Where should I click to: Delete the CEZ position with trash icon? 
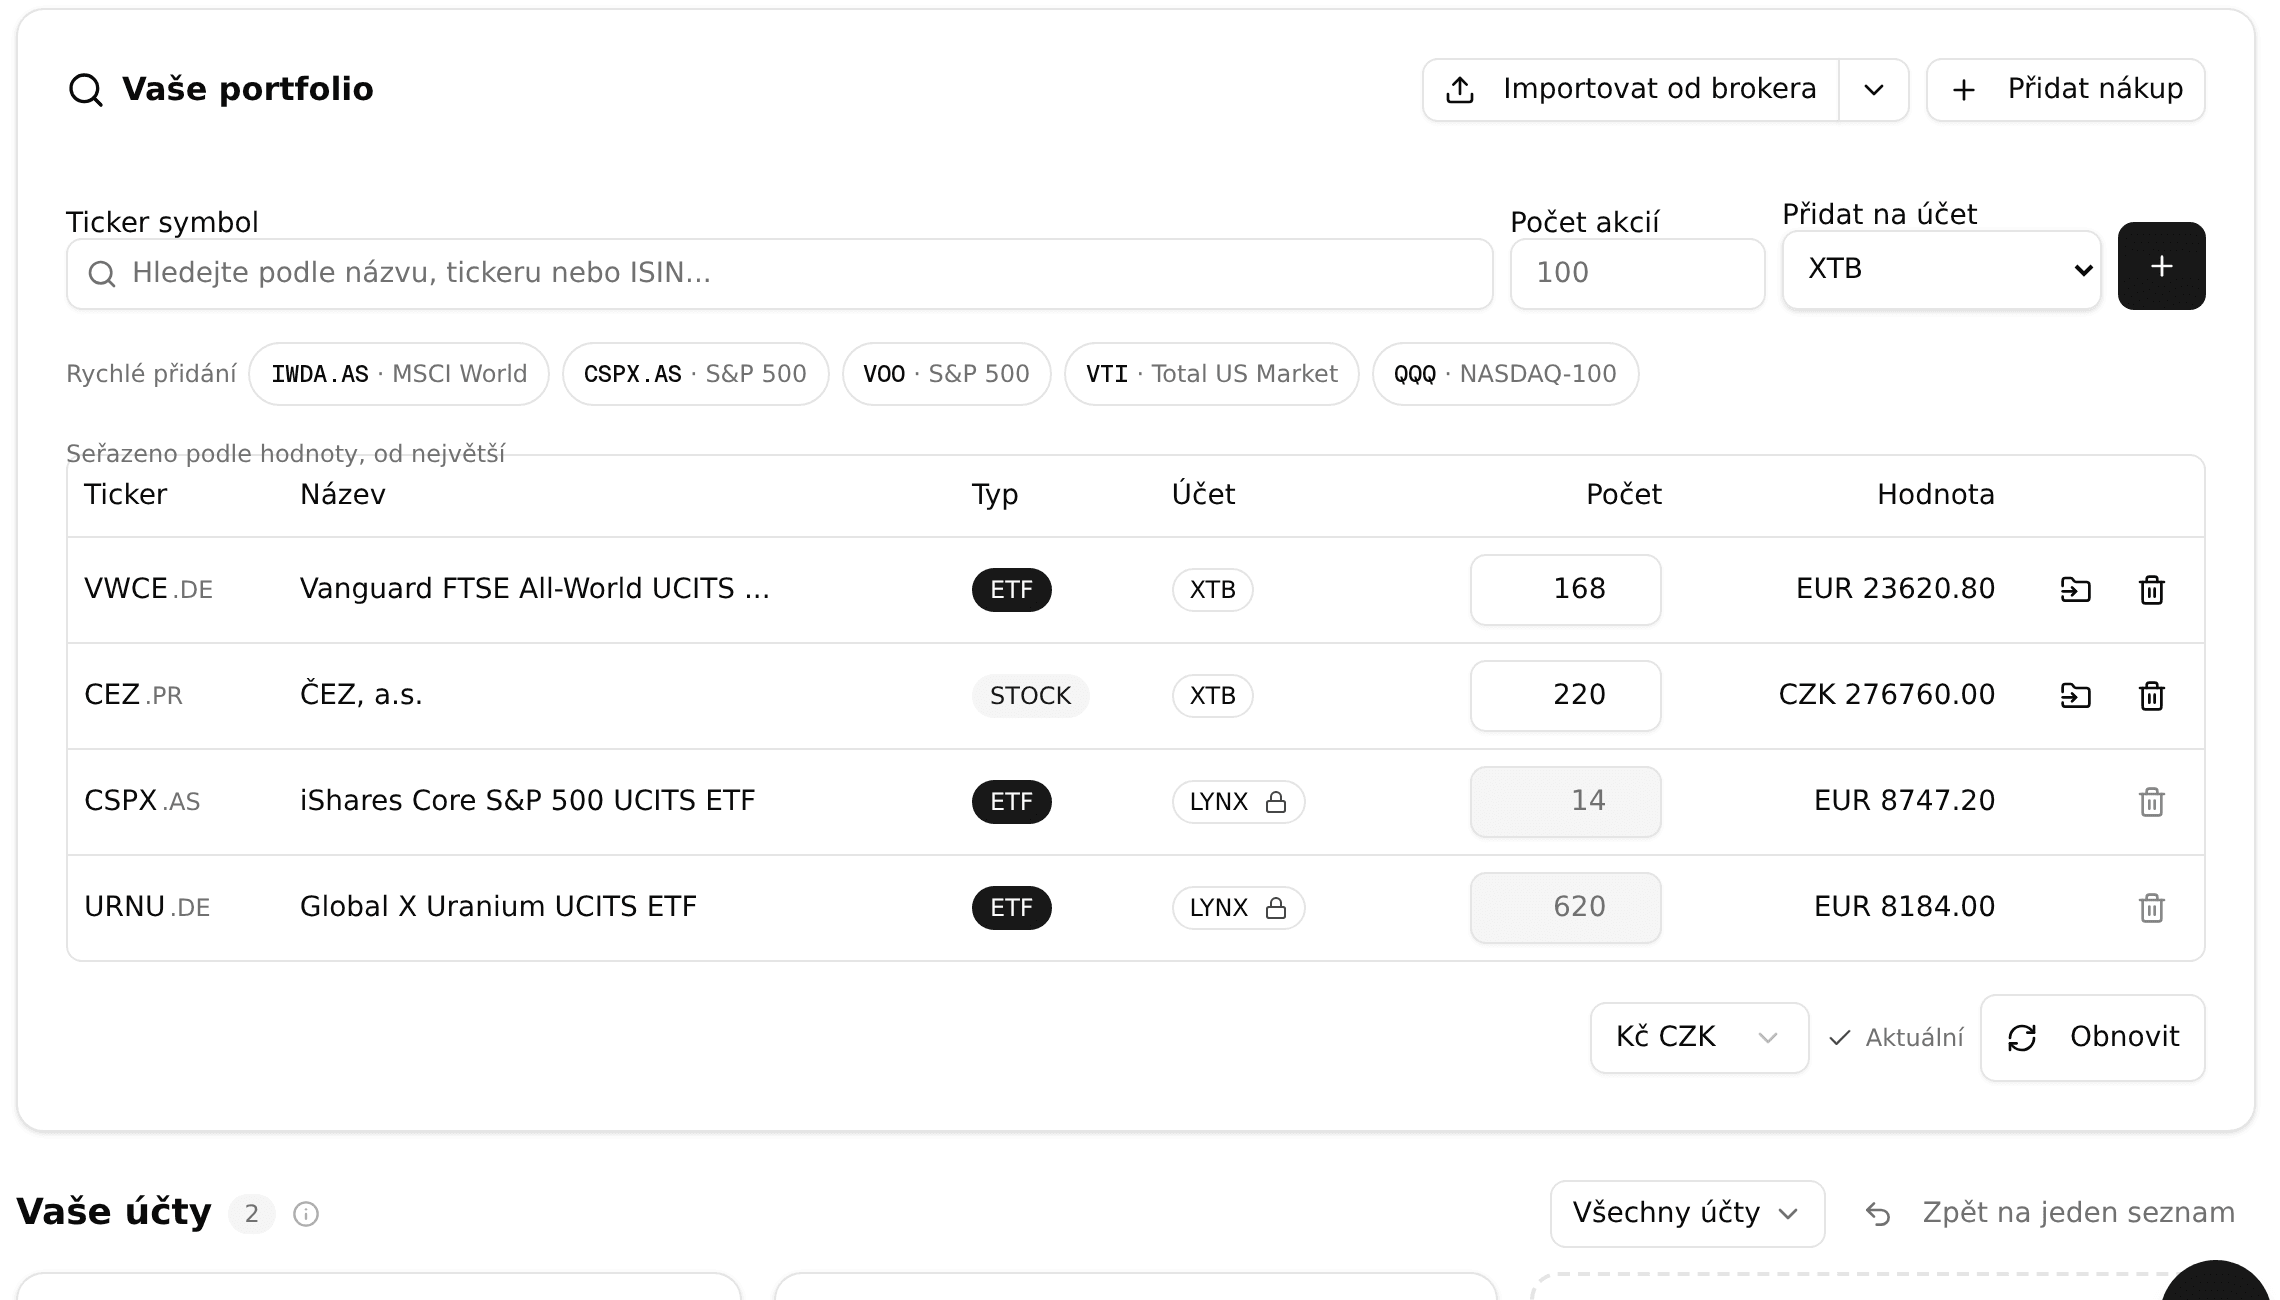(2152, 696)
